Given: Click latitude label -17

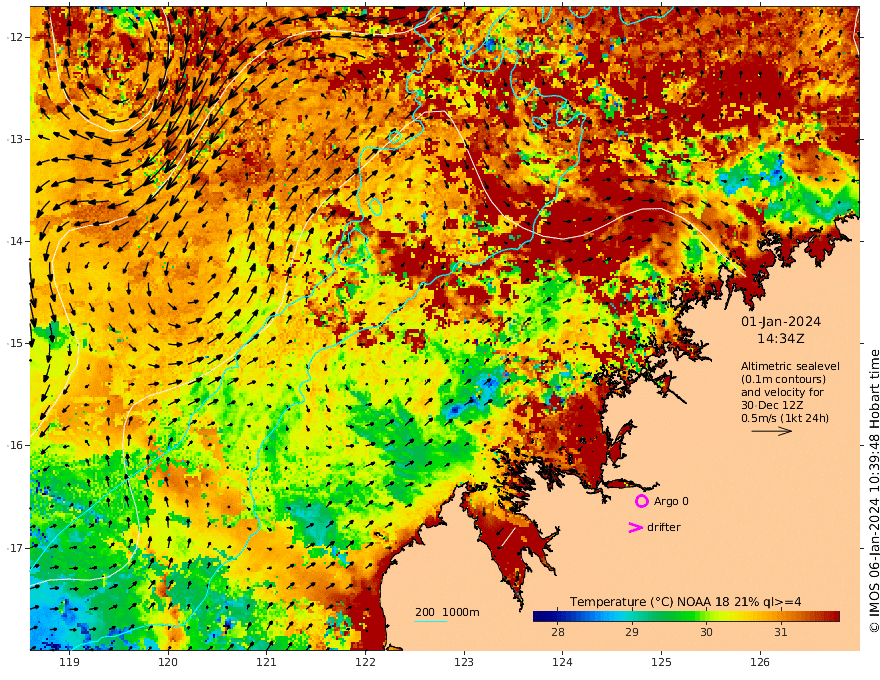Looking at the screenshot, I should click(16, 548).
